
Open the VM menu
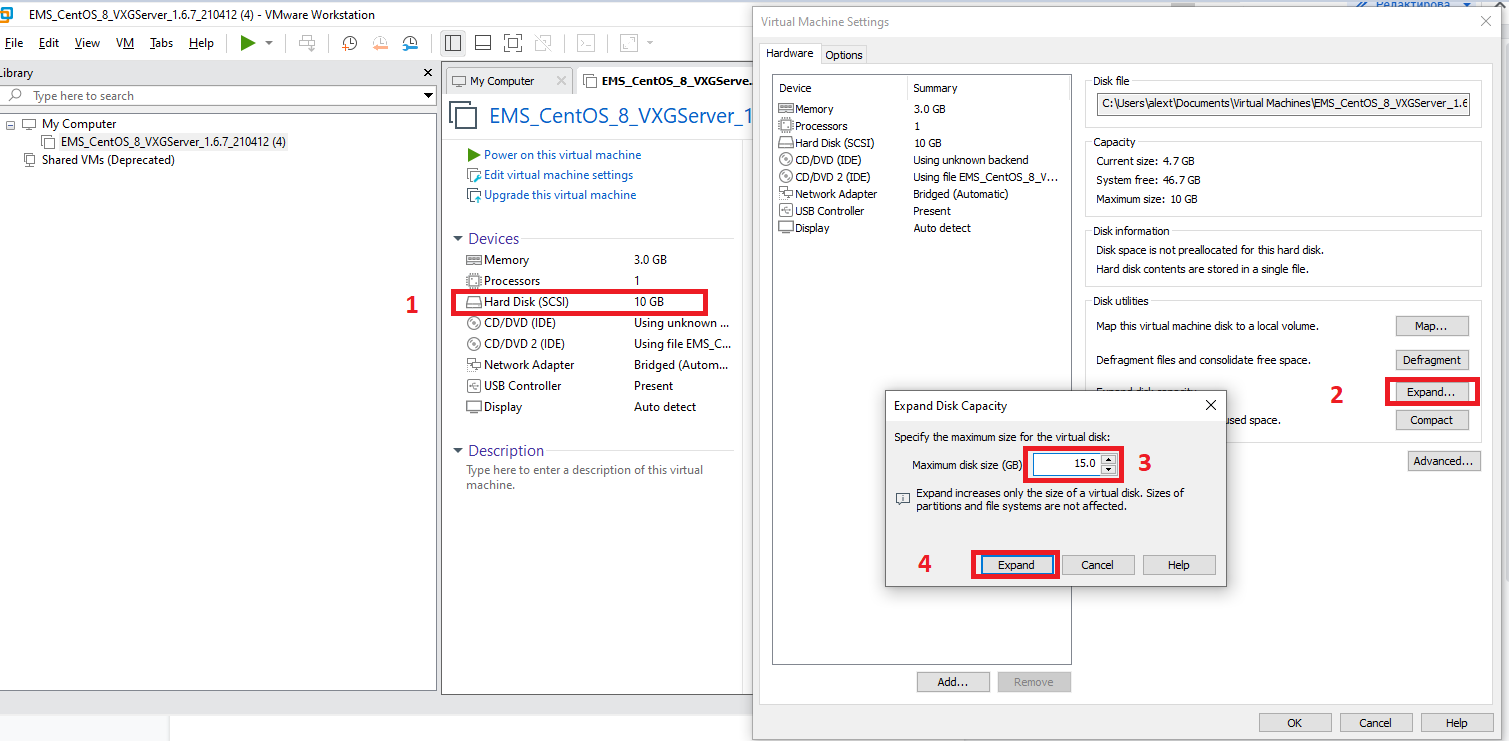124,43
